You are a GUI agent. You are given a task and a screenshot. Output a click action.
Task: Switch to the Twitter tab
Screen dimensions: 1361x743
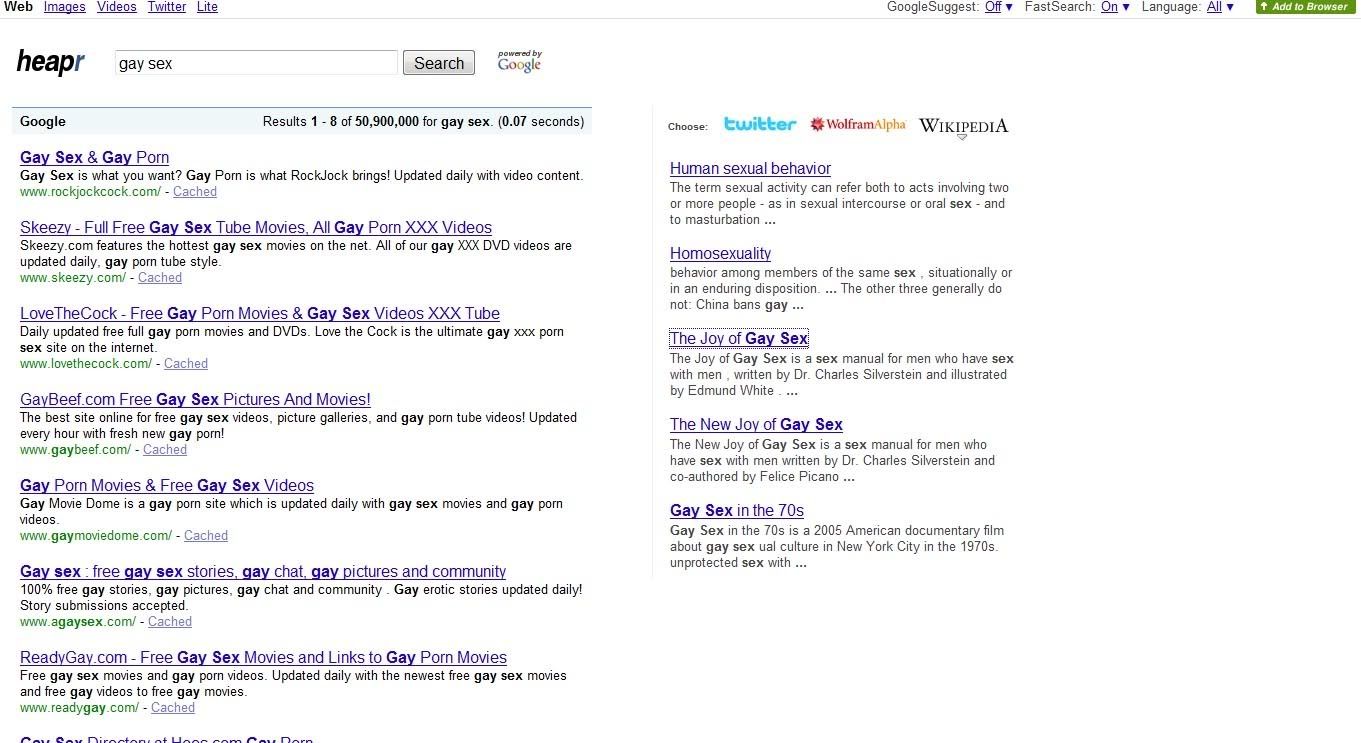pyautogui.click(x=166, y=7)
